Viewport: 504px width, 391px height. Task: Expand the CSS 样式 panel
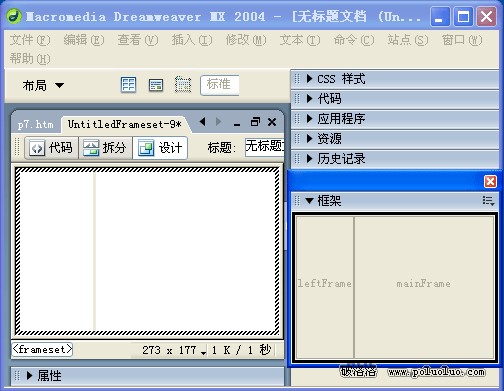395,79
